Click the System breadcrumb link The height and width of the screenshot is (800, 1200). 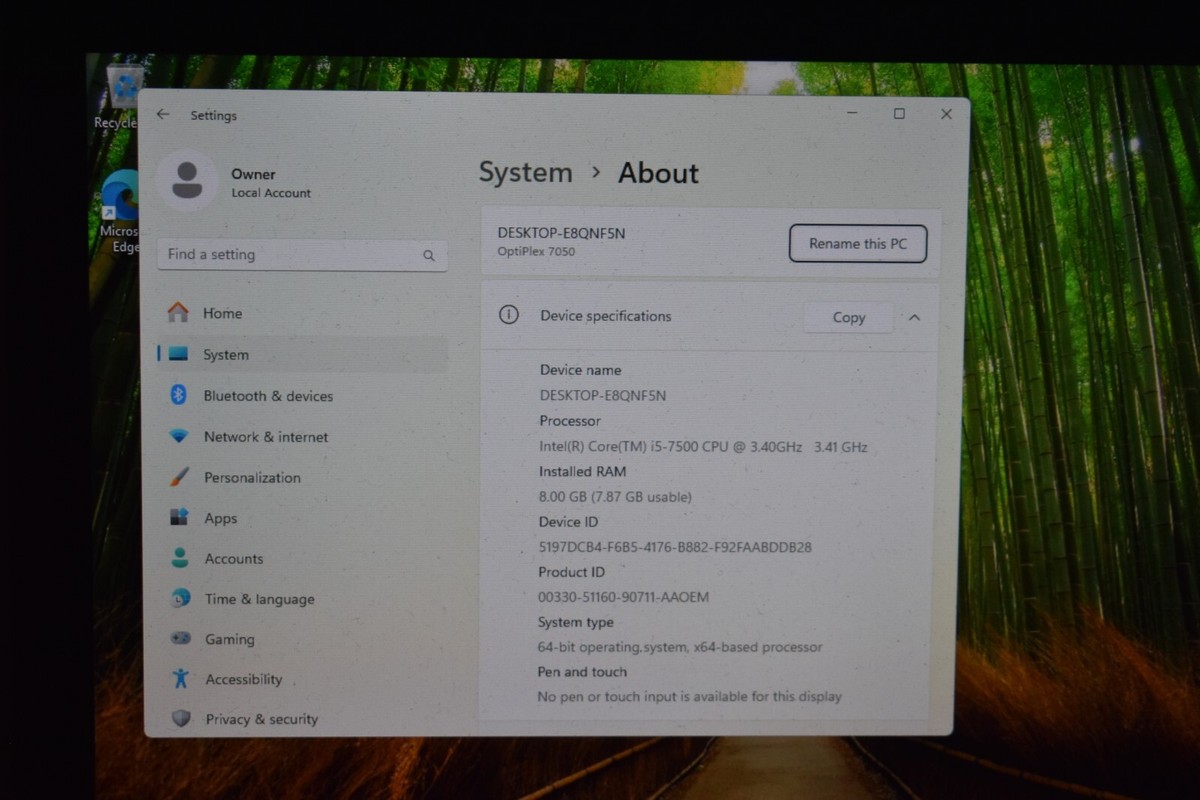pos(525,172)
